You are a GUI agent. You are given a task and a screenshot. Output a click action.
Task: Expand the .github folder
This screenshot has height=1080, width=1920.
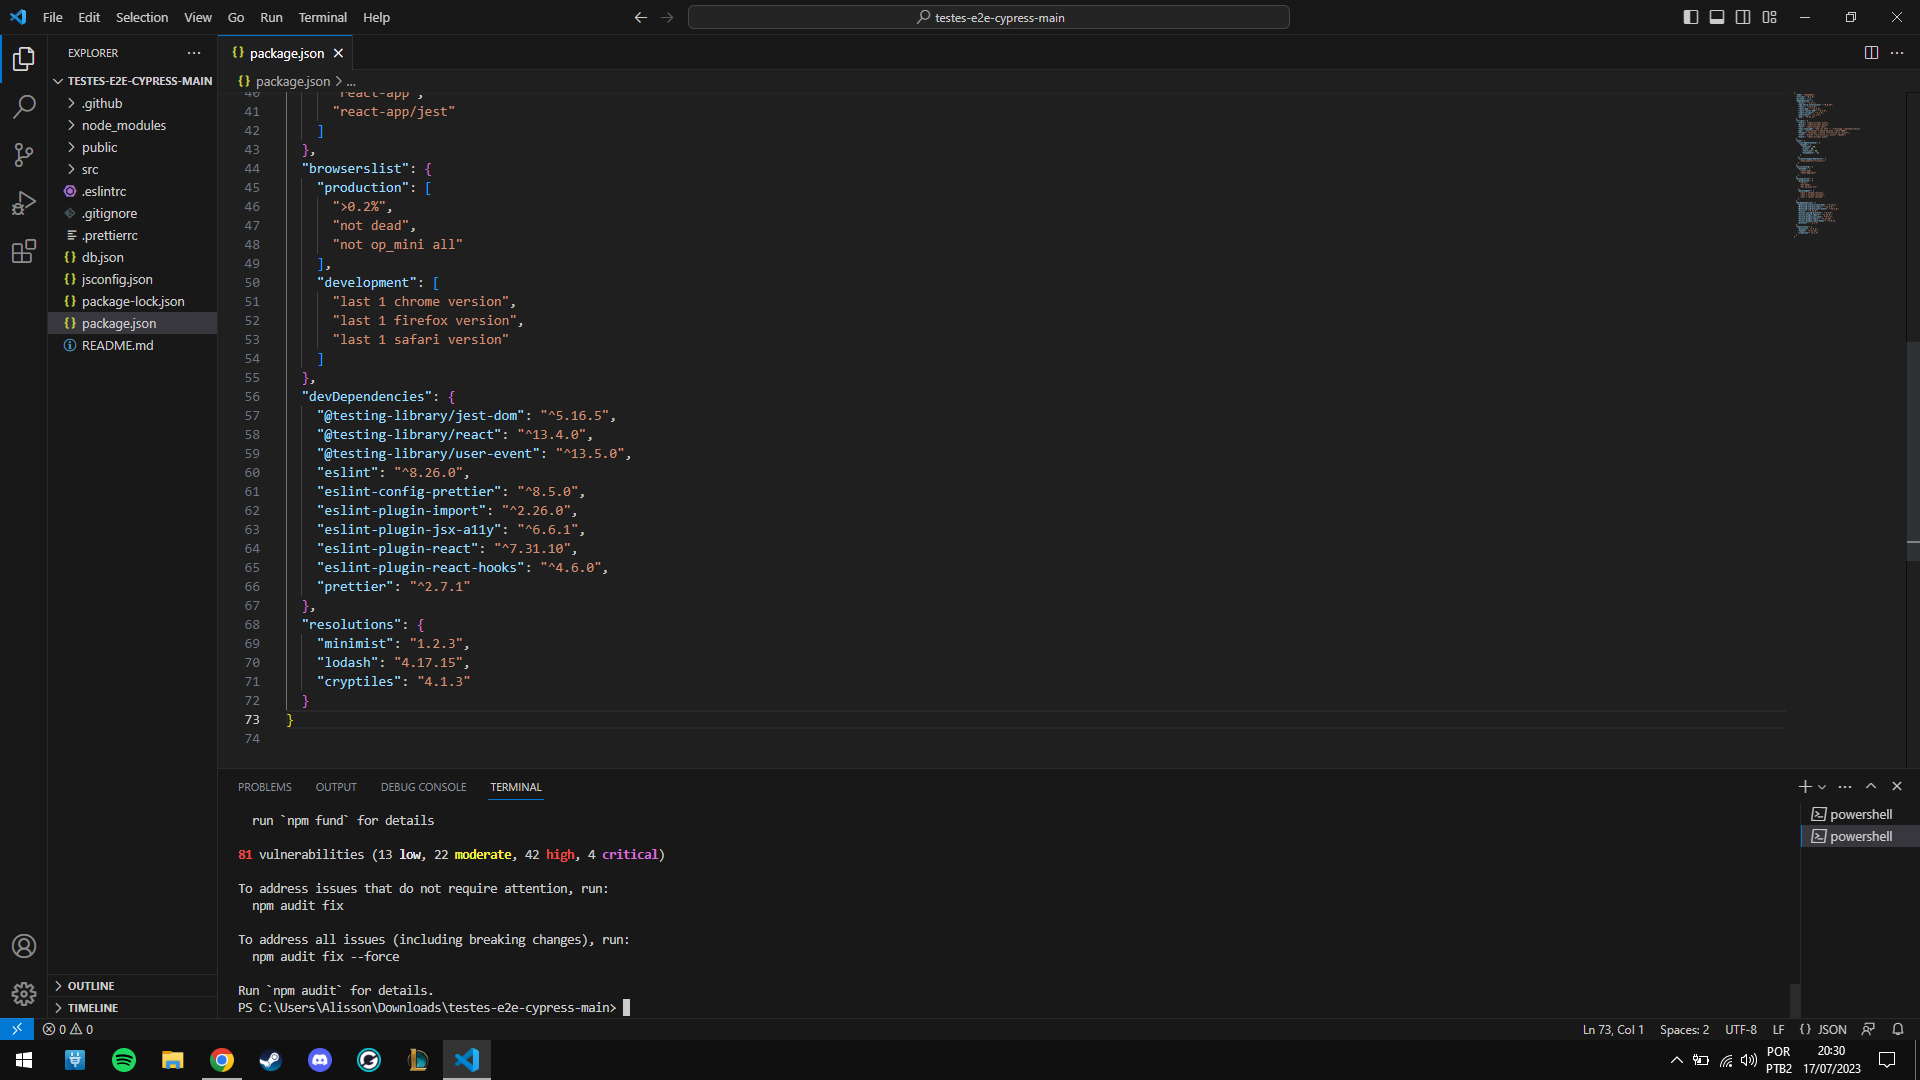click(132, 103)
